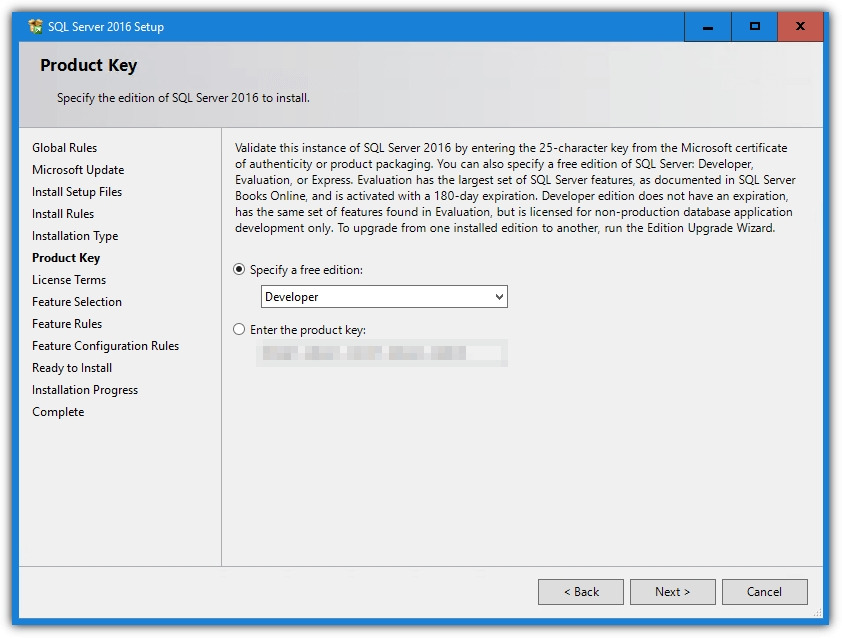Select License Terms step in sidebar
The width and height of the screenshot is (842, 638).
pos(69,280)
